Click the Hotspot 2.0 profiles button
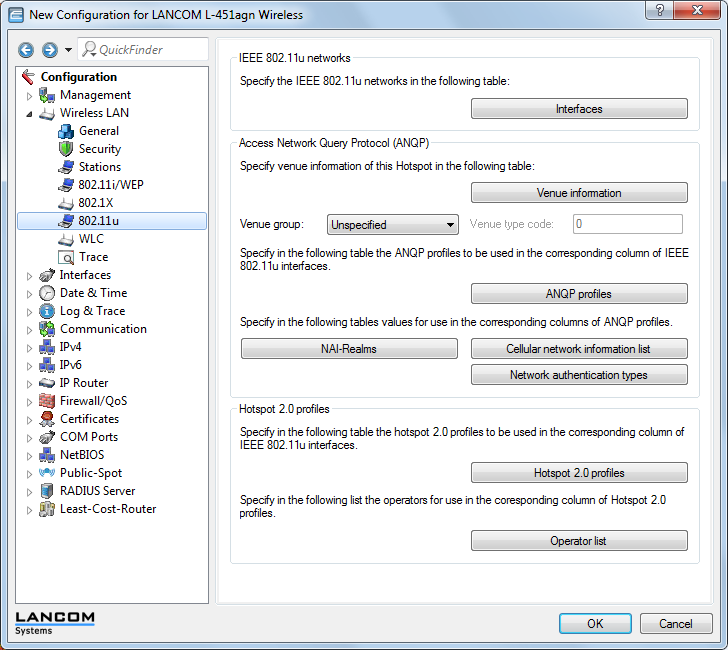 pos(579,473)
